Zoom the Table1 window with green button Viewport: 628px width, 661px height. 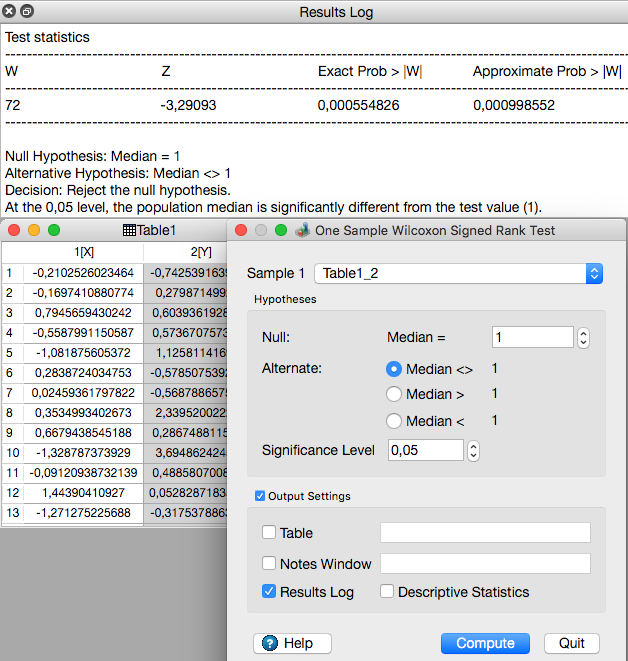[x=54, y=230]
